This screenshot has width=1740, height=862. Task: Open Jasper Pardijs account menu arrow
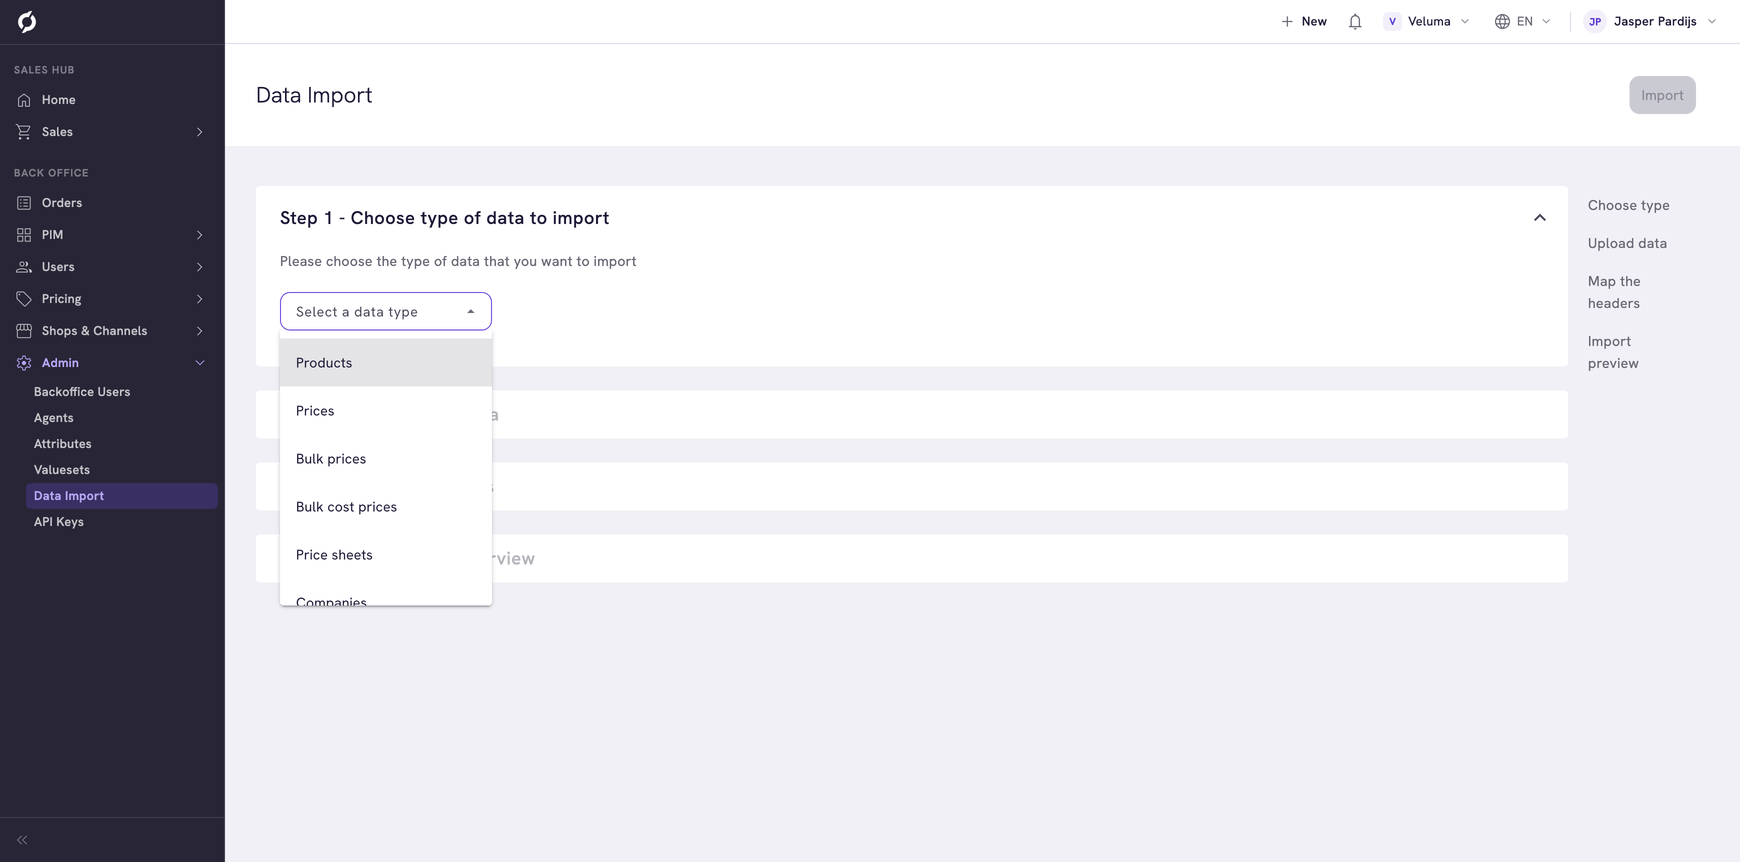click(x=1712, y=21)
